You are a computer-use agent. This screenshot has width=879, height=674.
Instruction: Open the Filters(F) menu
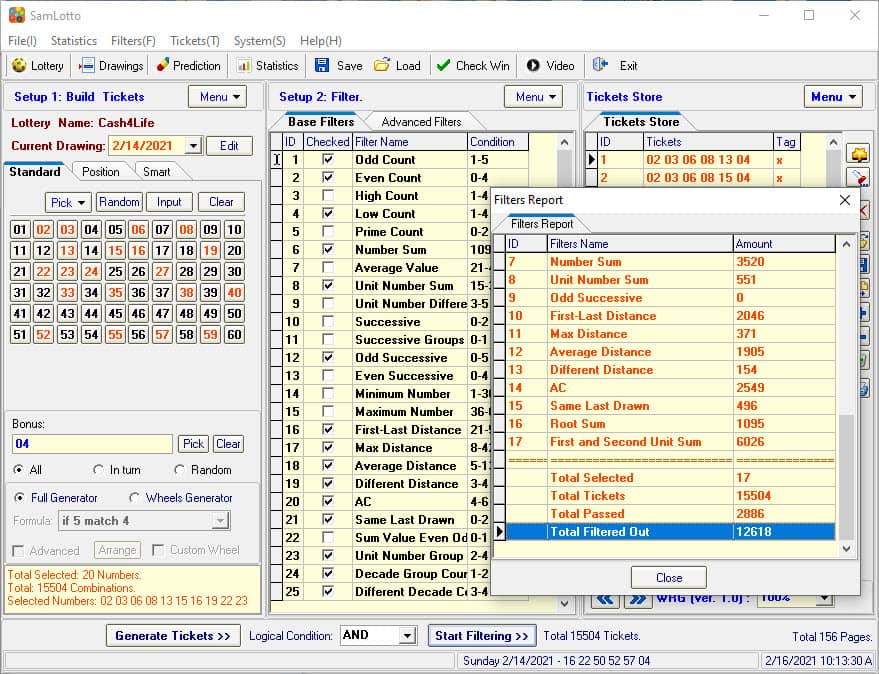click(133, 41)
